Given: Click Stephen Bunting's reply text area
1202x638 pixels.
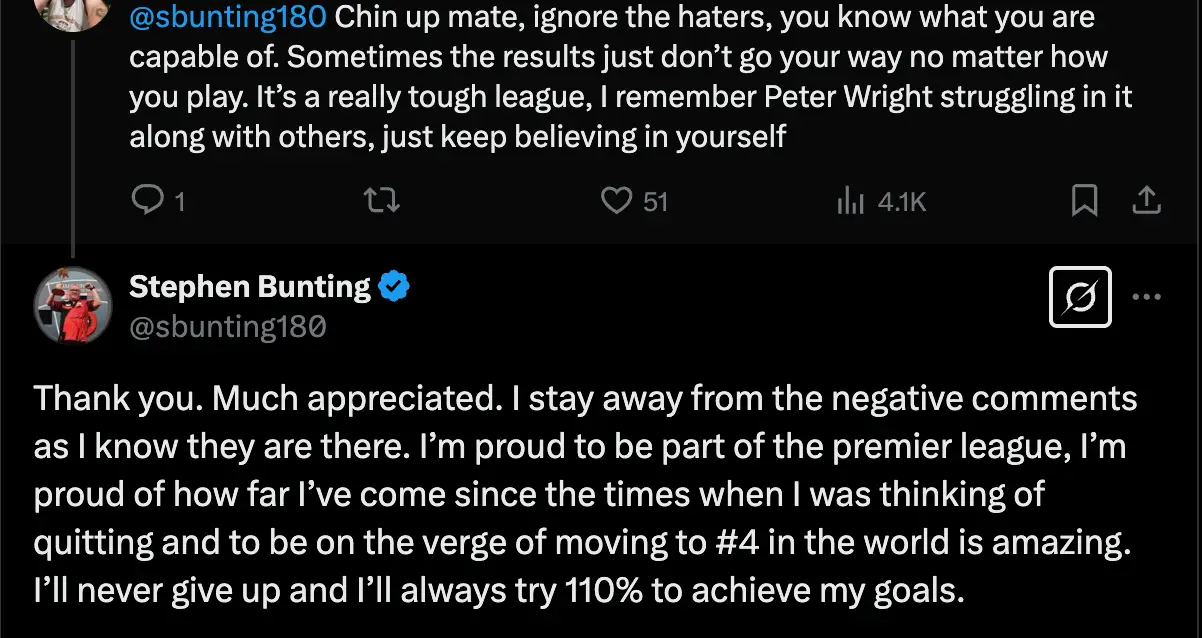Looking at the screenshot, I should [585, 494].
